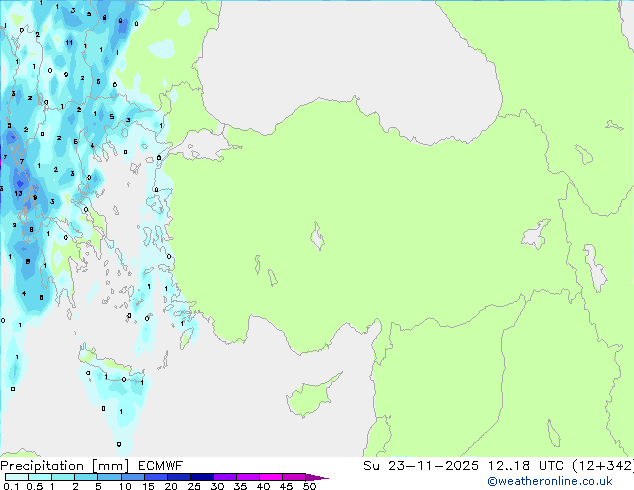The width and height of the screenshot is (634, 490).
Task: Select the 25–30 mm dark blue swatch
Action: (201, 477)
